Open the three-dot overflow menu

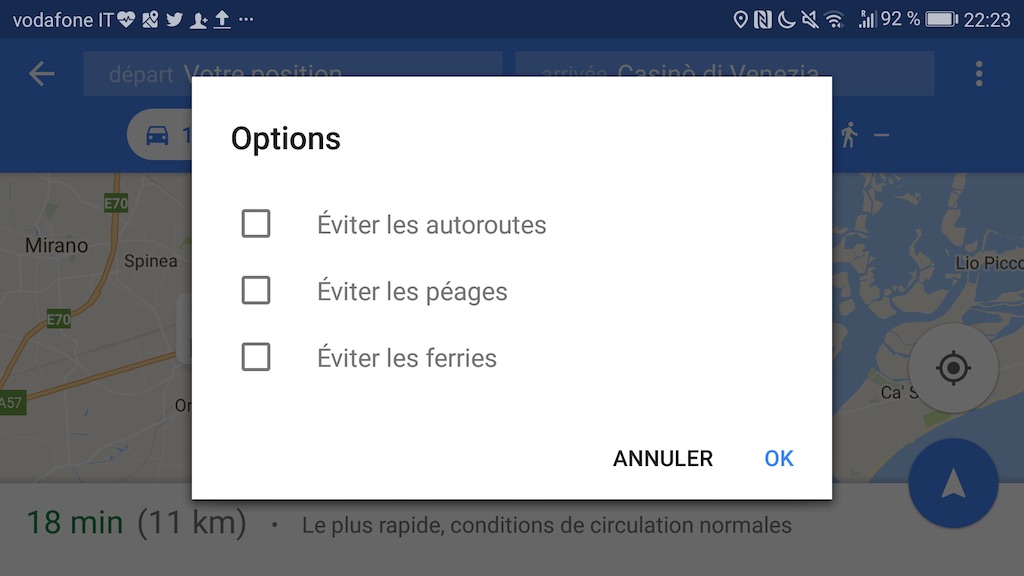[x=979, y=73]
